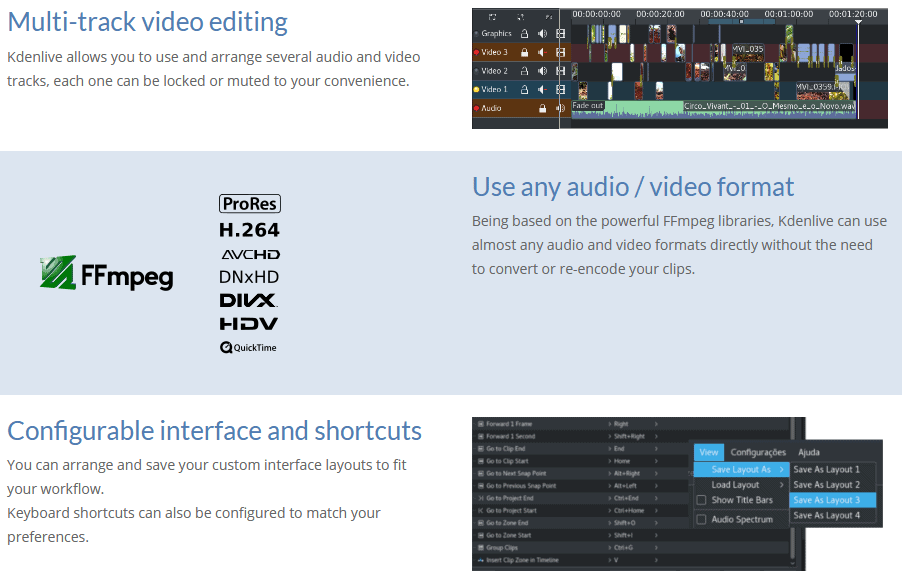Click the Forward 1 Second row icon
The width and height of the screenshot is (902, 583).
point(481,436)
